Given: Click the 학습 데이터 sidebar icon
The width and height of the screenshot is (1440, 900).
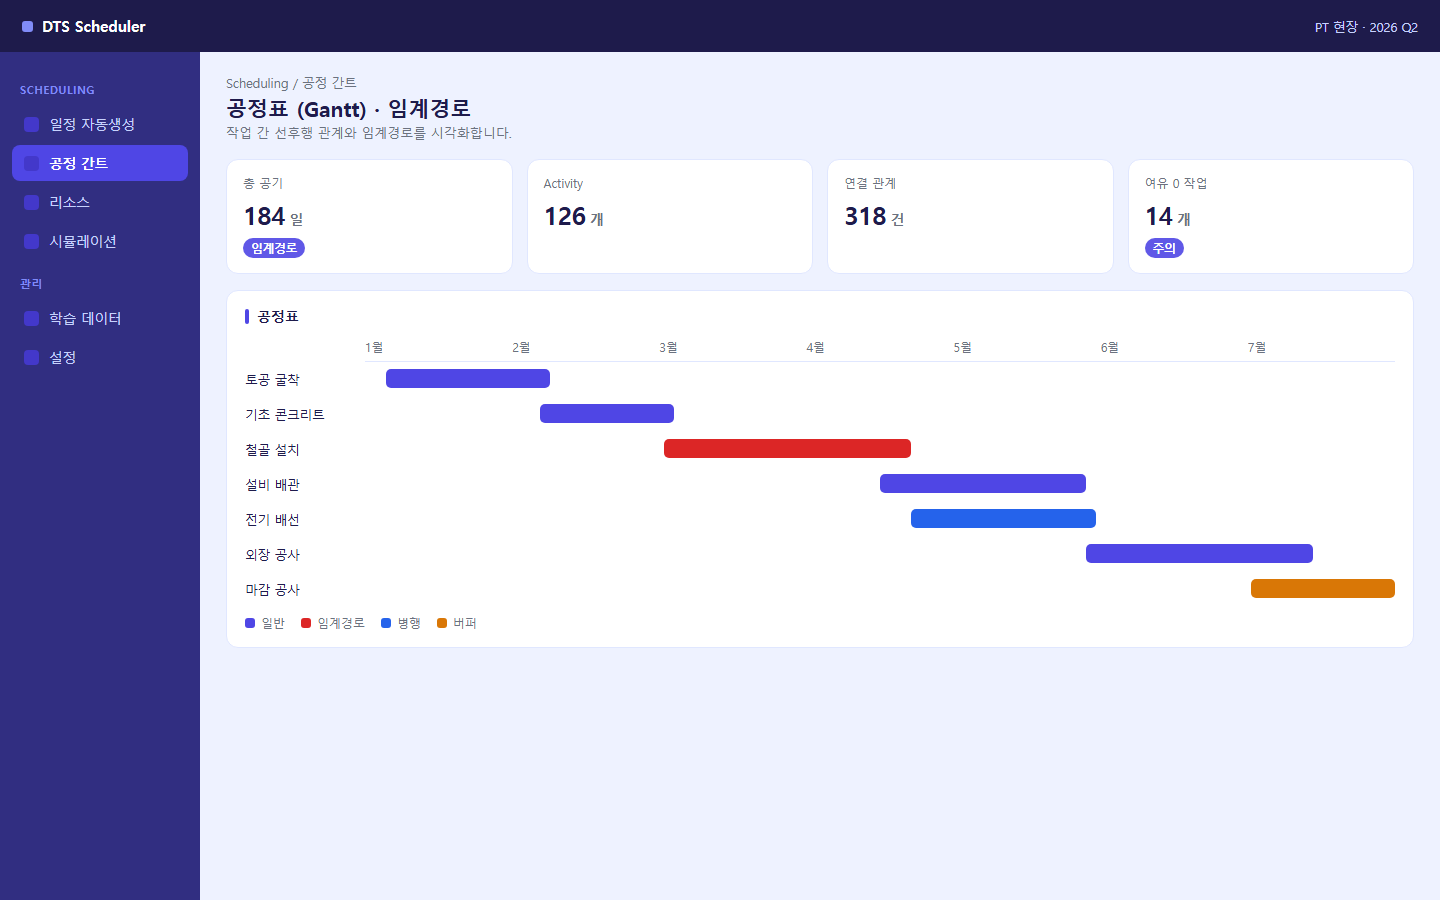Looking at the screenshot, I should 31,318.
